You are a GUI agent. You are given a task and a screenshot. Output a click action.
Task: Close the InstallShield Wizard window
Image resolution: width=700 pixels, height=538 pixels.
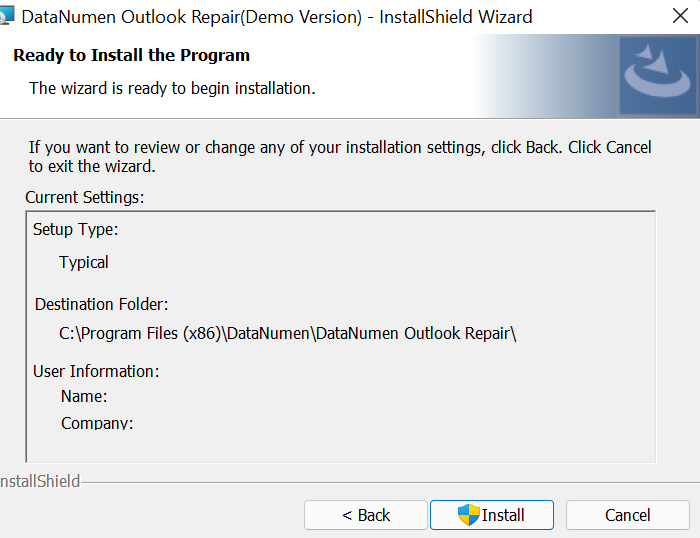pos(680,16)
